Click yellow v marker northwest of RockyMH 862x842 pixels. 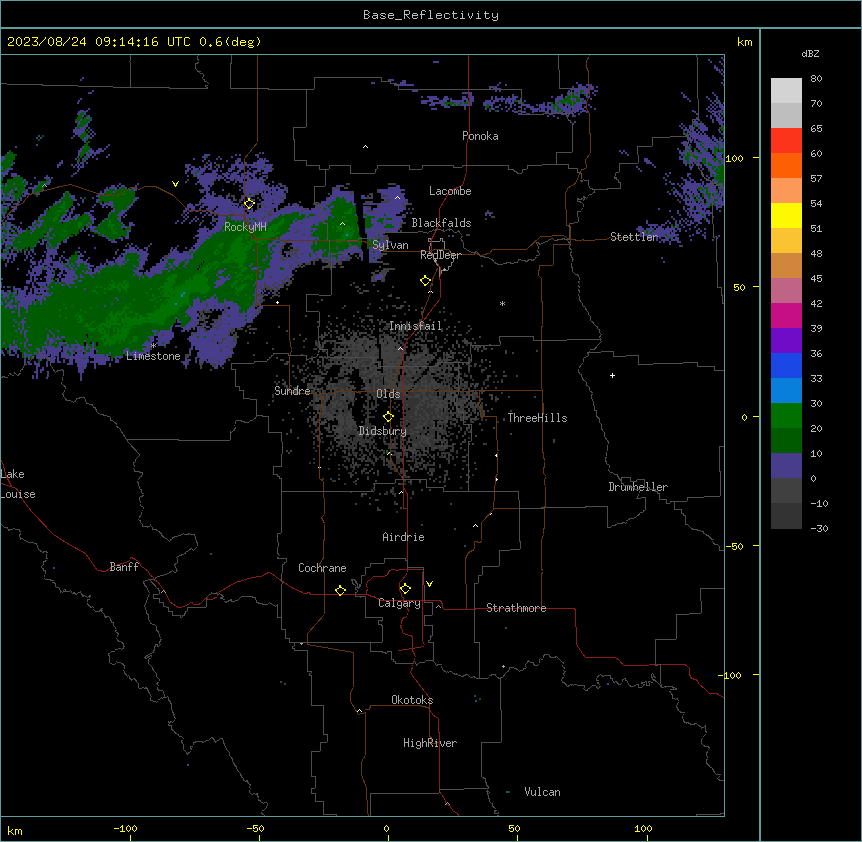[175, 184]
